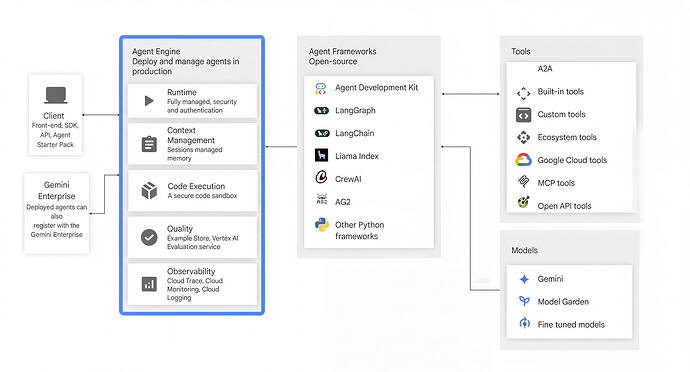Screen dimensions: 690x372
Task: Click the Models panel title
Action: 525,250
